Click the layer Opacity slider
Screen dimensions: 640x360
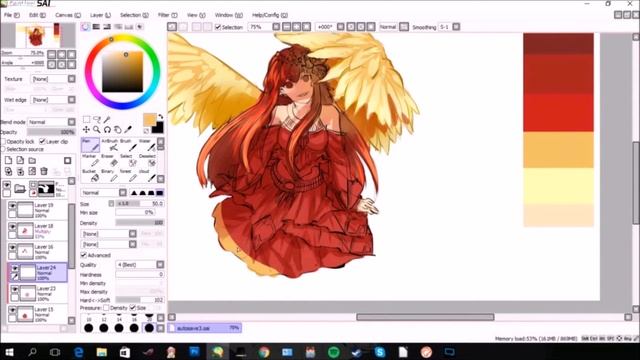51,132
